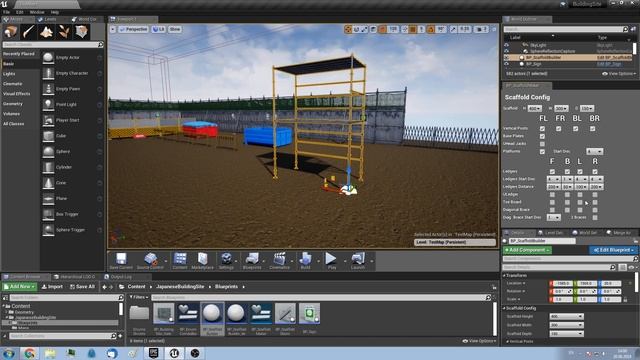Viewport: 640px width, 360px height.
Task: Open the Cinematics toolbar icon
Action: point(279,261)
